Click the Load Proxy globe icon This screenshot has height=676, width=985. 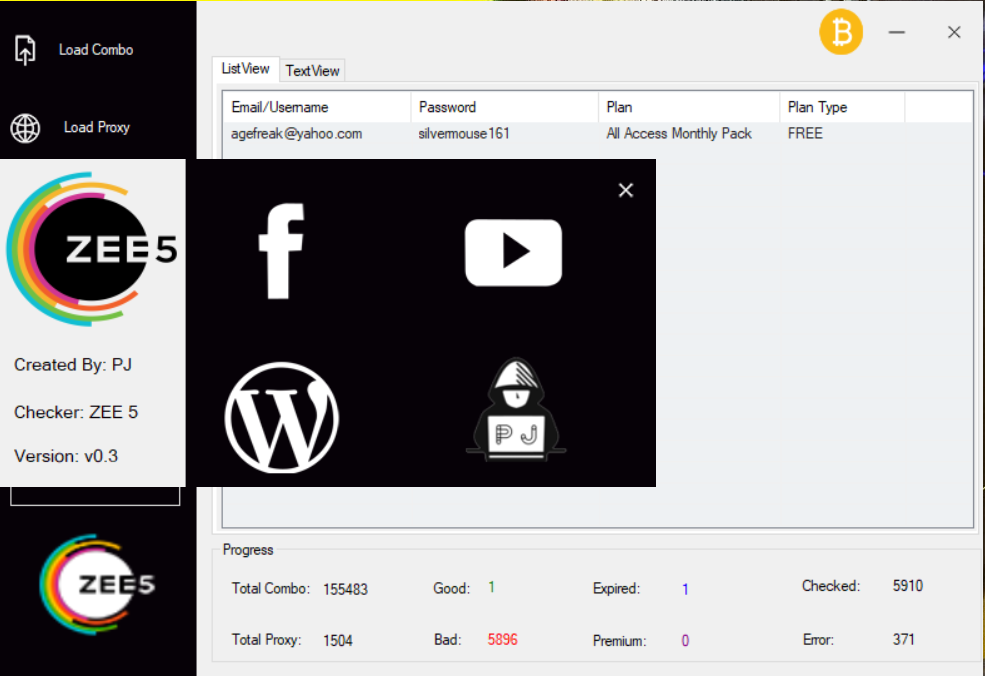pyautogui.click(x=25, y=128)
